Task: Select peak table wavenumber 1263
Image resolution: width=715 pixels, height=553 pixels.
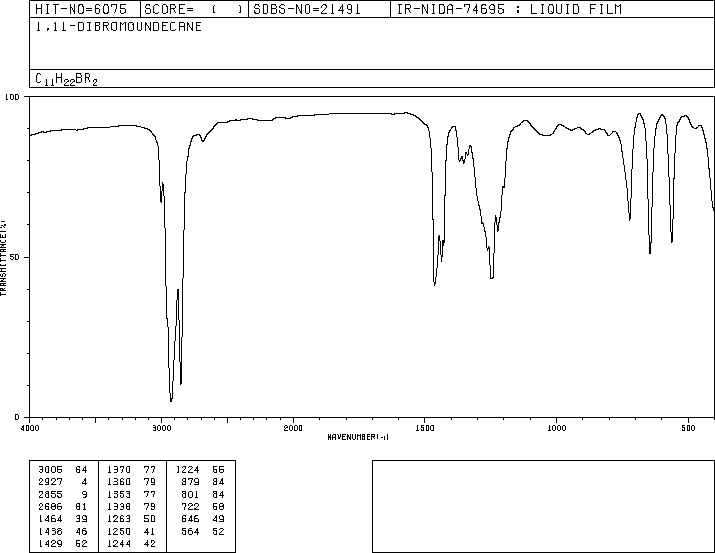Action: tap(119, 519)
